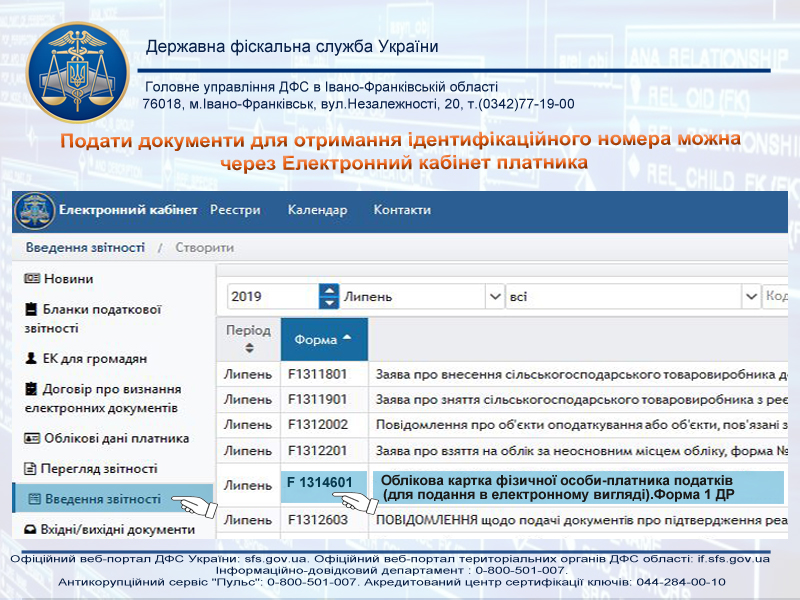Click Липень period cell for F1312002
This screenshot has height=600, width=800.
pos(248,424)
